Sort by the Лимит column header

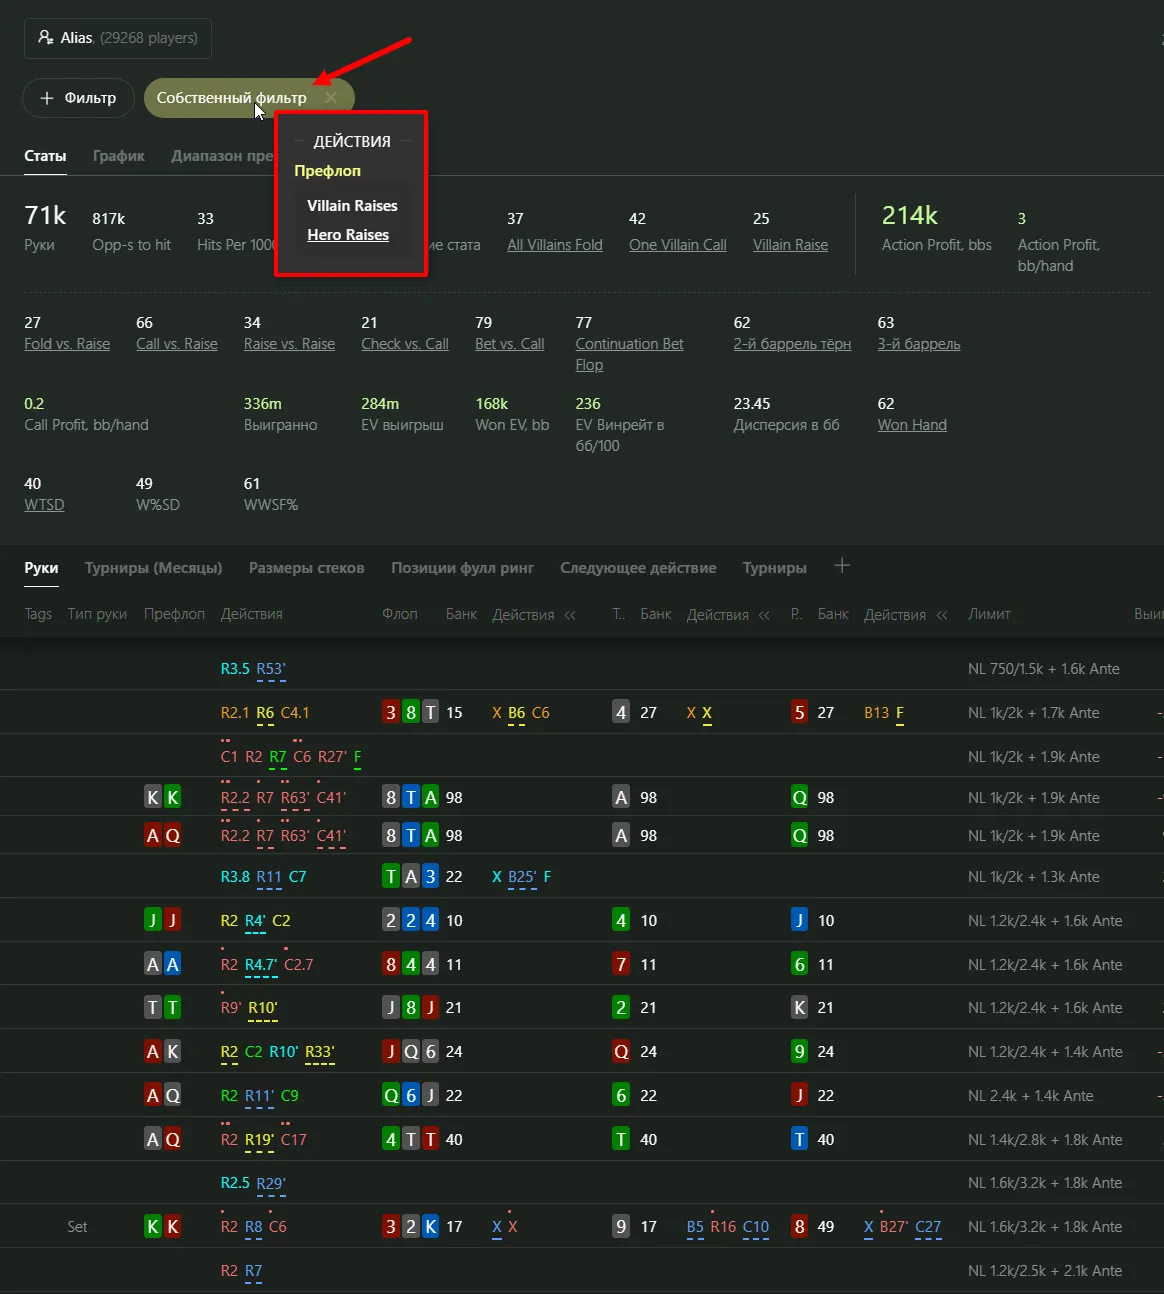pyautogui.click(x=988, y=614)
